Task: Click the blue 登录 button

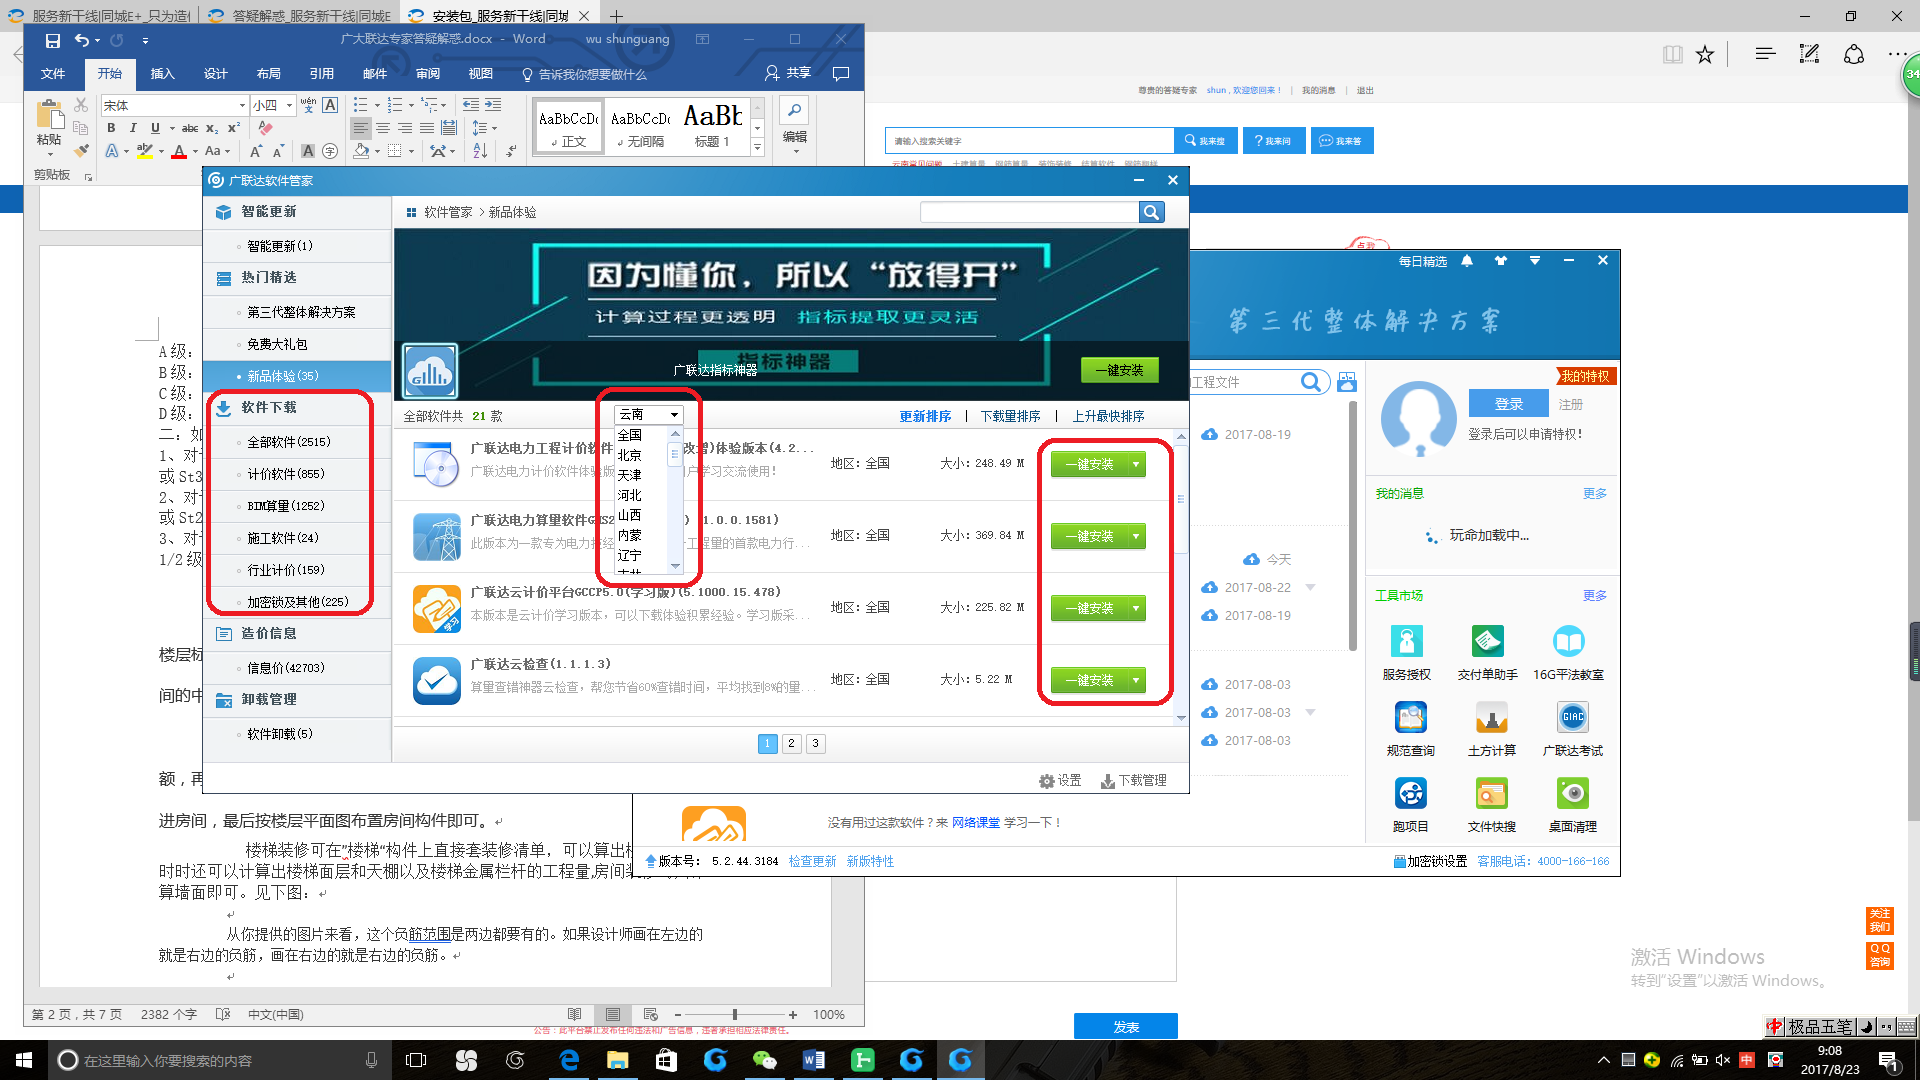Action: 1508,404
